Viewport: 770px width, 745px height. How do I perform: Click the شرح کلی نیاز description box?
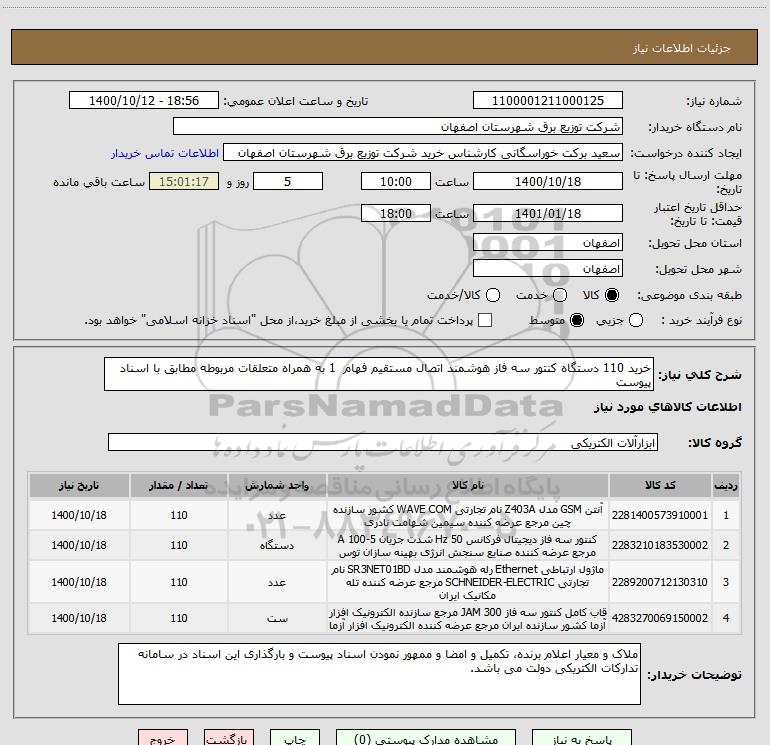pyautogui.click(x=379, y=374)
